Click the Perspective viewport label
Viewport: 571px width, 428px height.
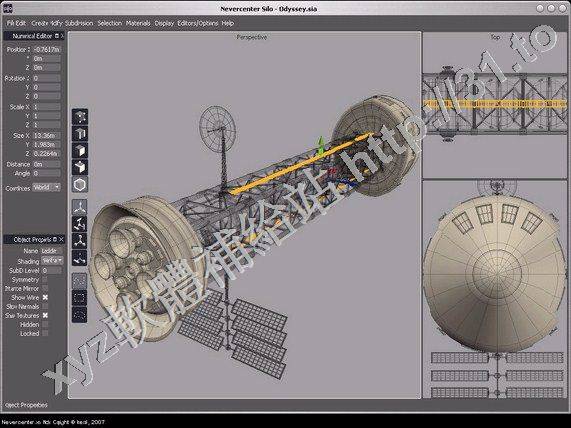[252, 37]
